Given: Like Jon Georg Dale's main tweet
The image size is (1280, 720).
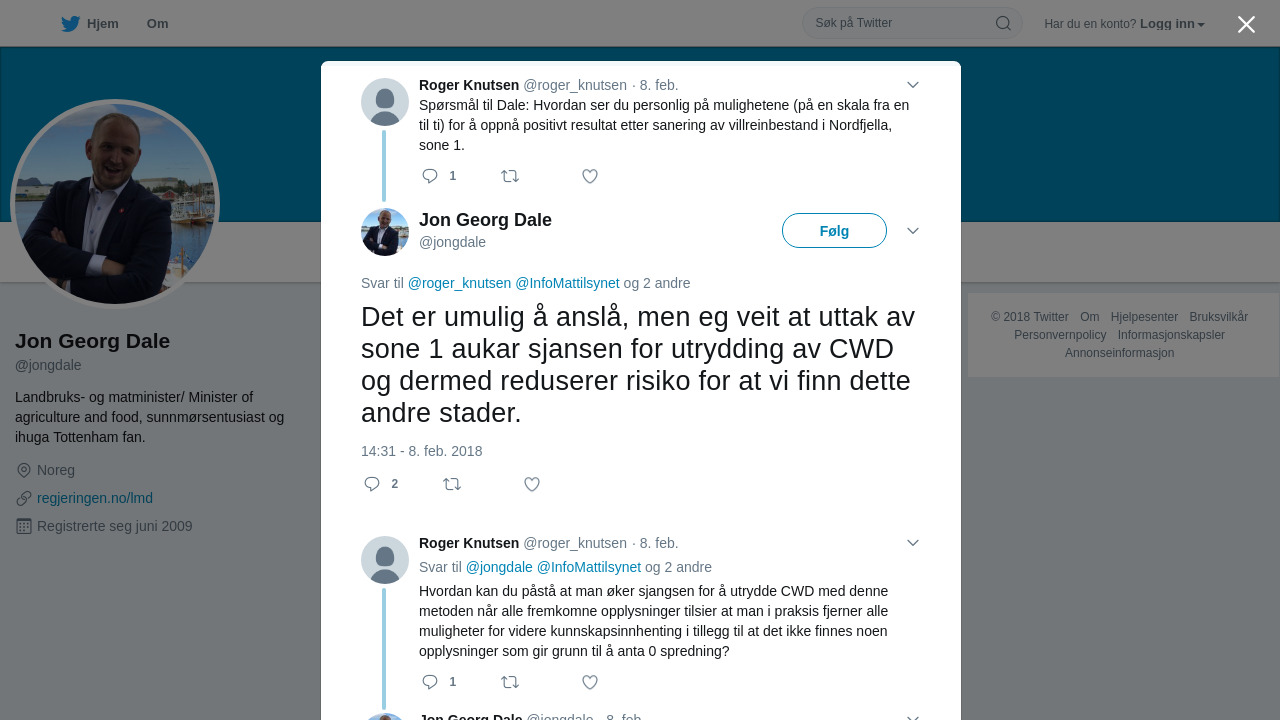Looking at the screenshot, I should coord(532,484).
